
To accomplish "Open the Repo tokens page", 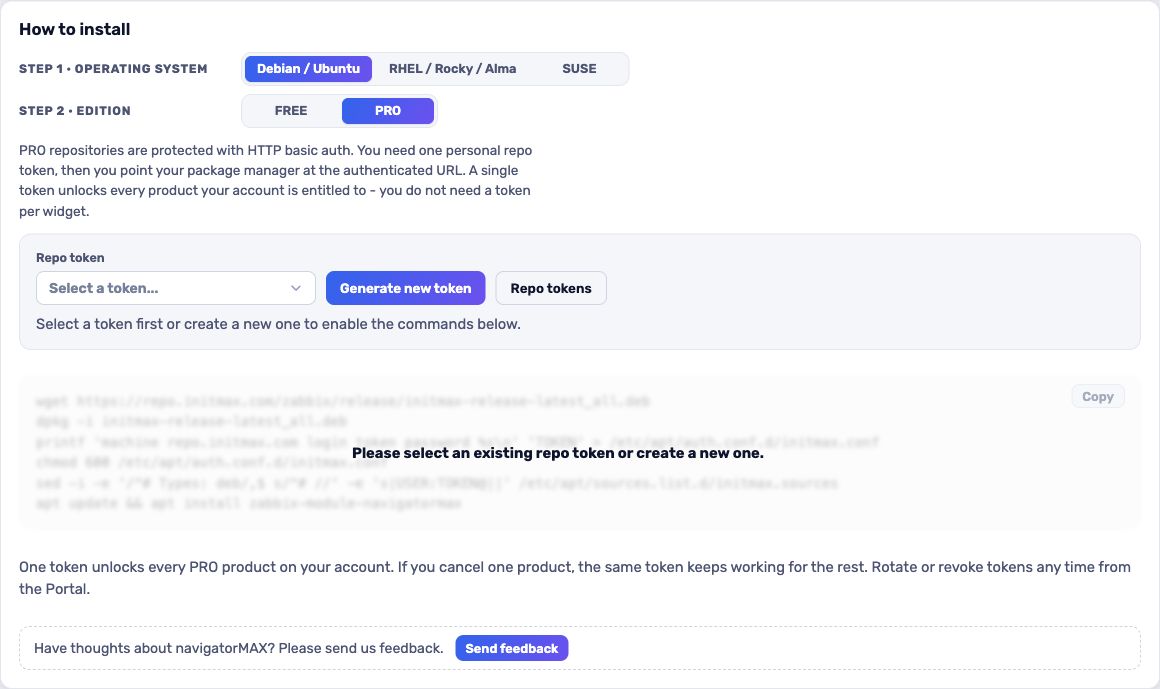I will pyautogui.click(x=551, y=288).
